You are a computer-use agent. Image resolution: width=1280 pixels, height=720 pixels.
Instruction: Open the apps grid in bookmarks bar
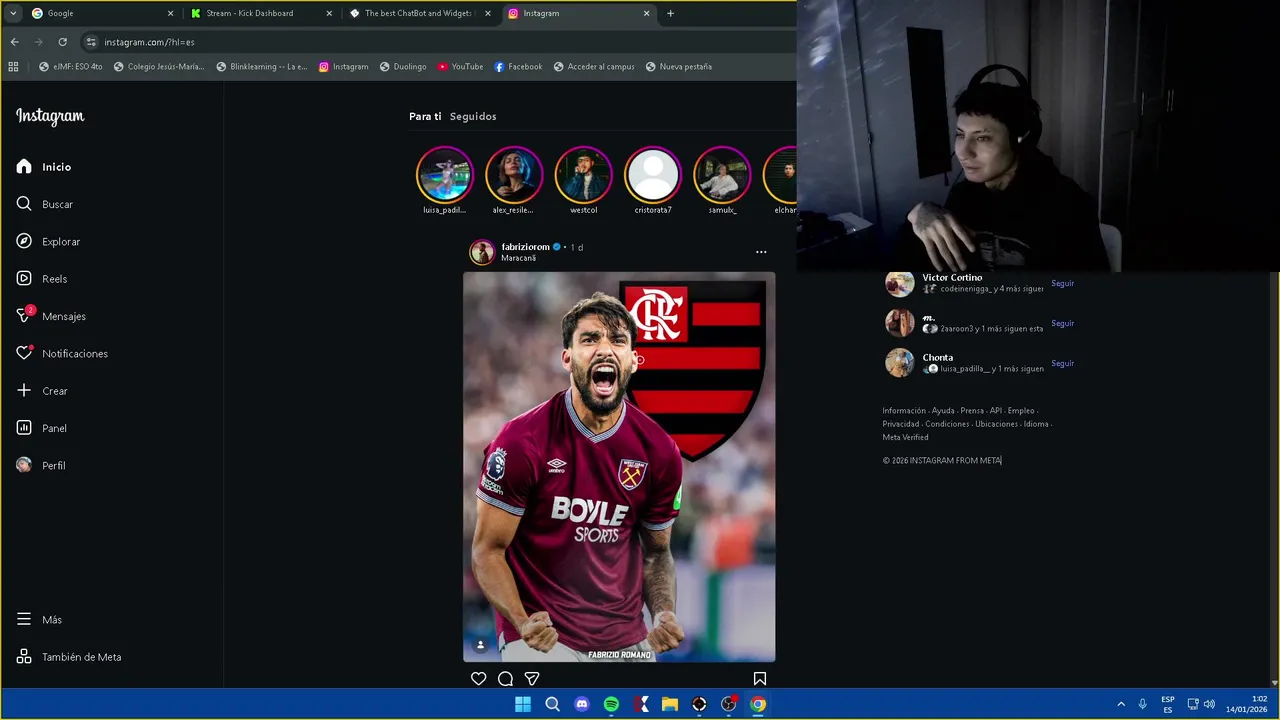pyautogui.click(x=13, y=67)
